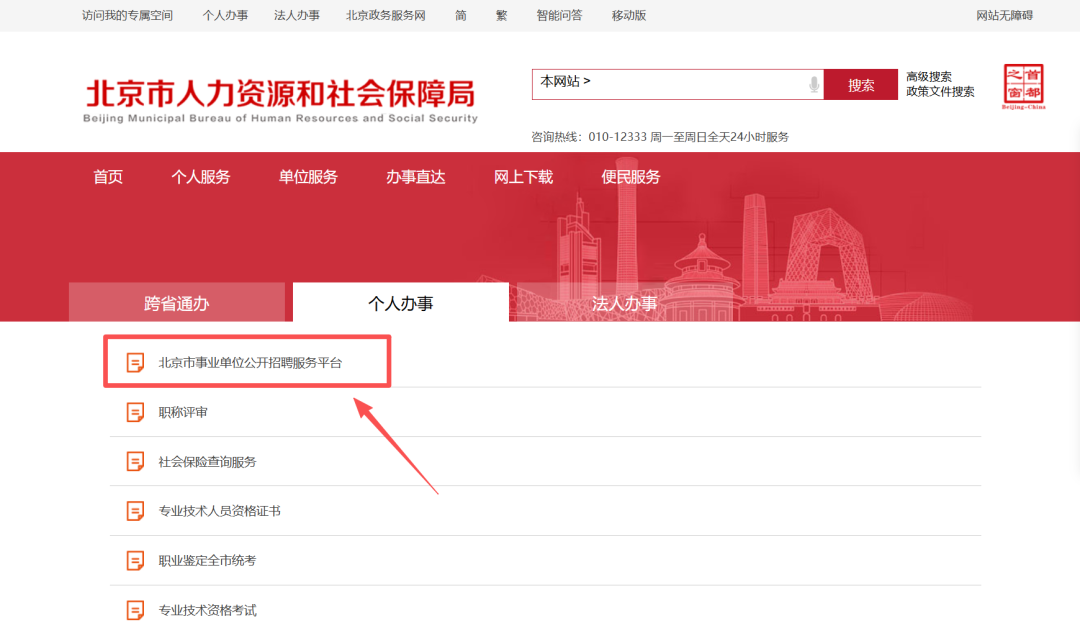Click the hotline text 010-12333
Viewport: 1080px width, 627px height.
(x=617, y=137)
